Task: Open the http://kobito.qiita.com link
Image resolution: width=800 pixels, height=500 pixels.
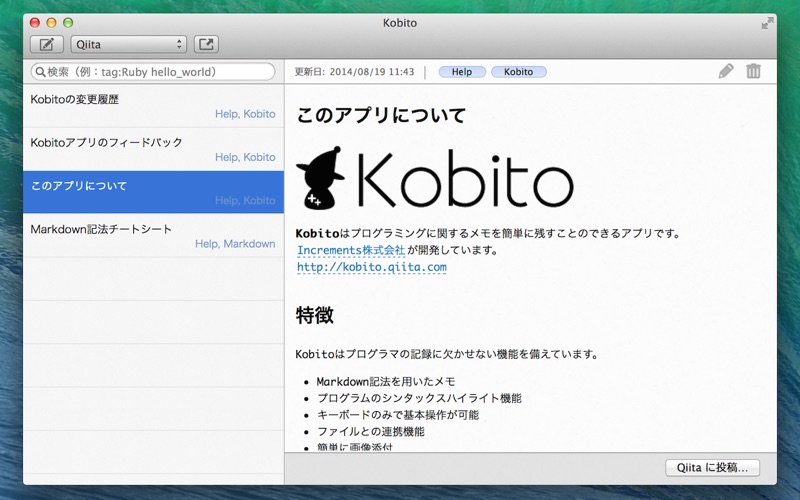Action: pyautogui.click(x=371, y=267)
